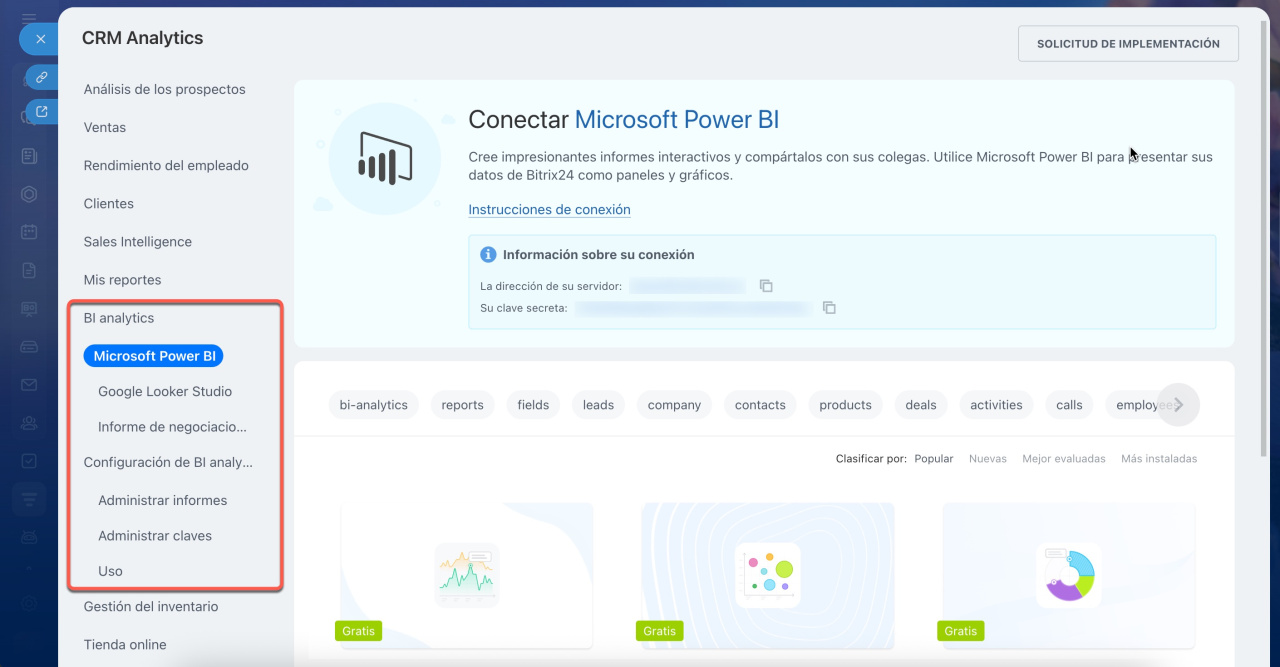Click the blue info icon beside Información sobre su conexión
The height and width of the screenshot is (667, 1280).
tap(488, 255)
